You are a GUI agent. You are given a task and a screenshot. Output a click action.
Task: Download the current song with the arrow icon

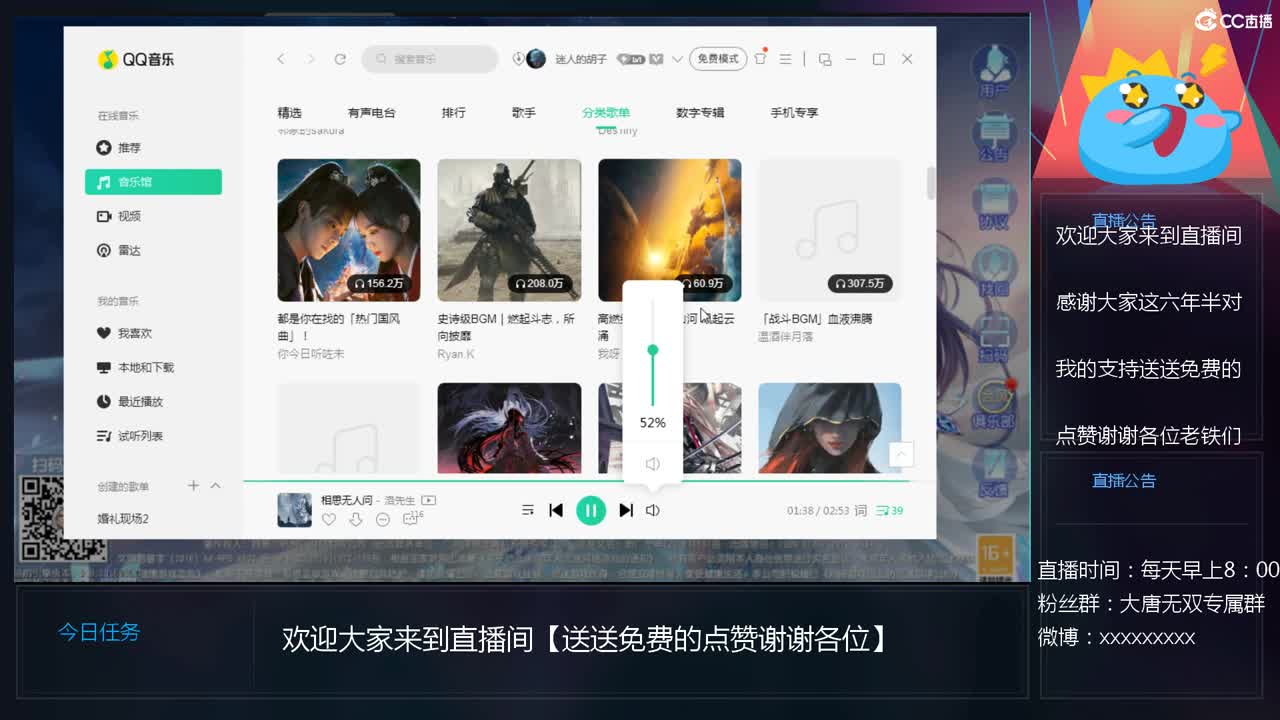pyautogui.click(x=356, y=519)
